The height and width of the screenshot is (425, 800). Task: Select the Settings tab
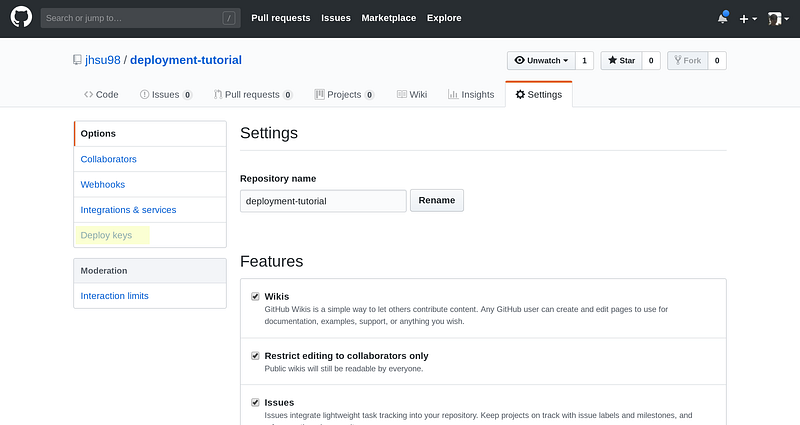pyautogui.click(x=539, y=94)
